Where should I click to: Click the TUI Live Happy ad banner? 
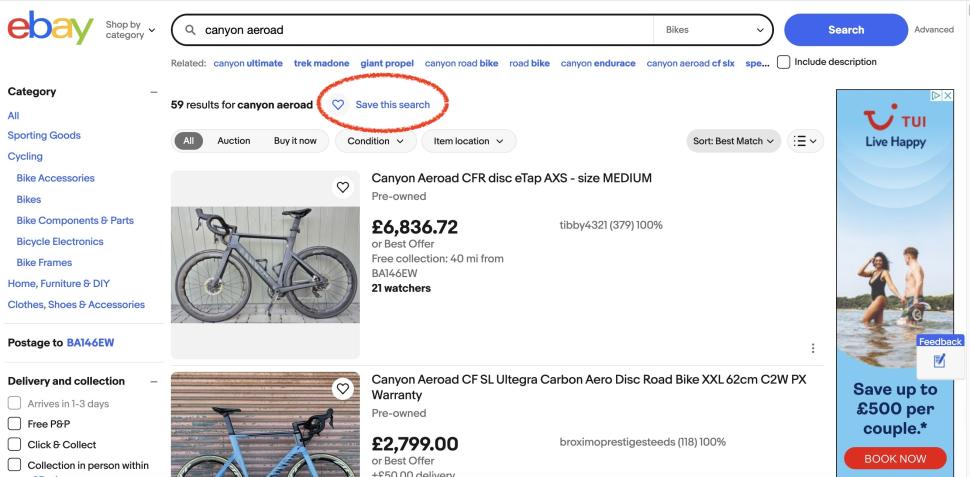coord(895,283)
